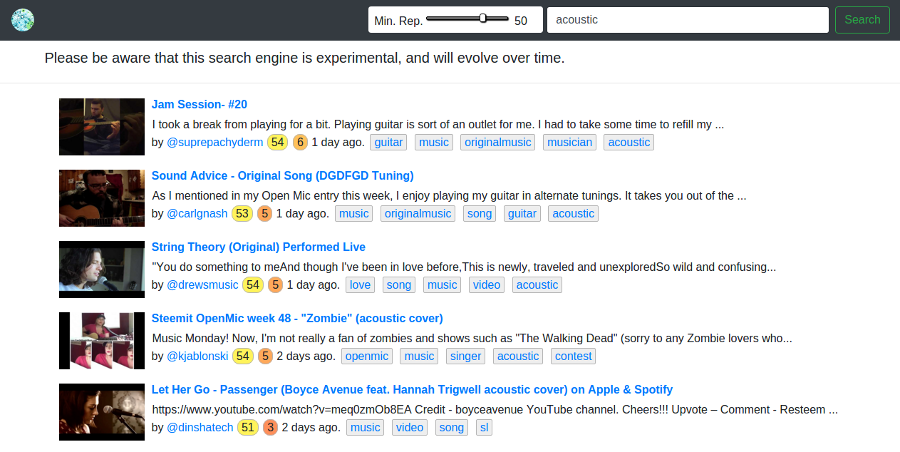Click the 'Music Monday!' excerpt text
Viewport: 900px width, 452px height.
472,338
